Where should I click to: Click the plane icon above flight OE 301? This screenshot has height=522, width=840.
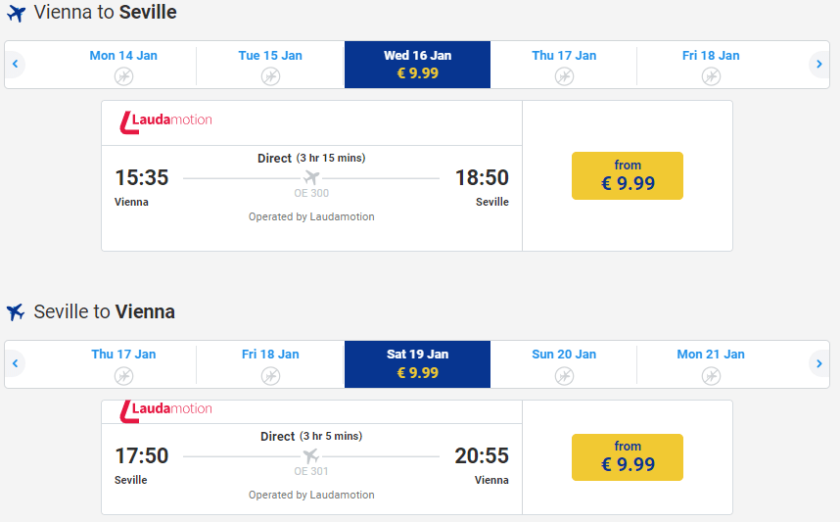pyautogui.click(x=311, y=456)
